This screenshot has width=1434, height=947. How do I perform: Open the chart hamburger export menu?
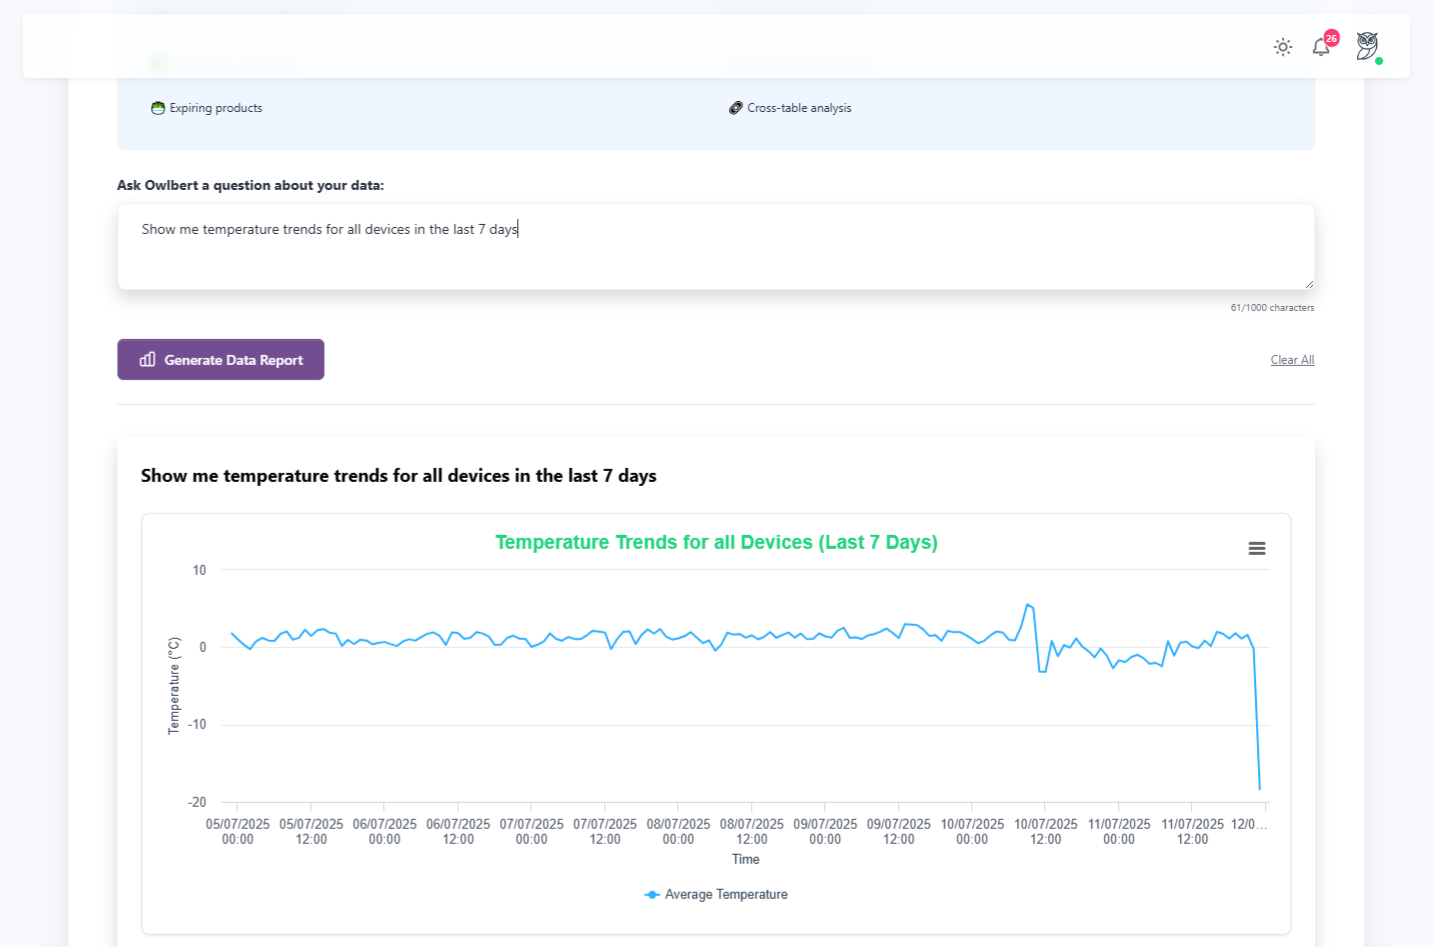click(x=1257, y=548)
